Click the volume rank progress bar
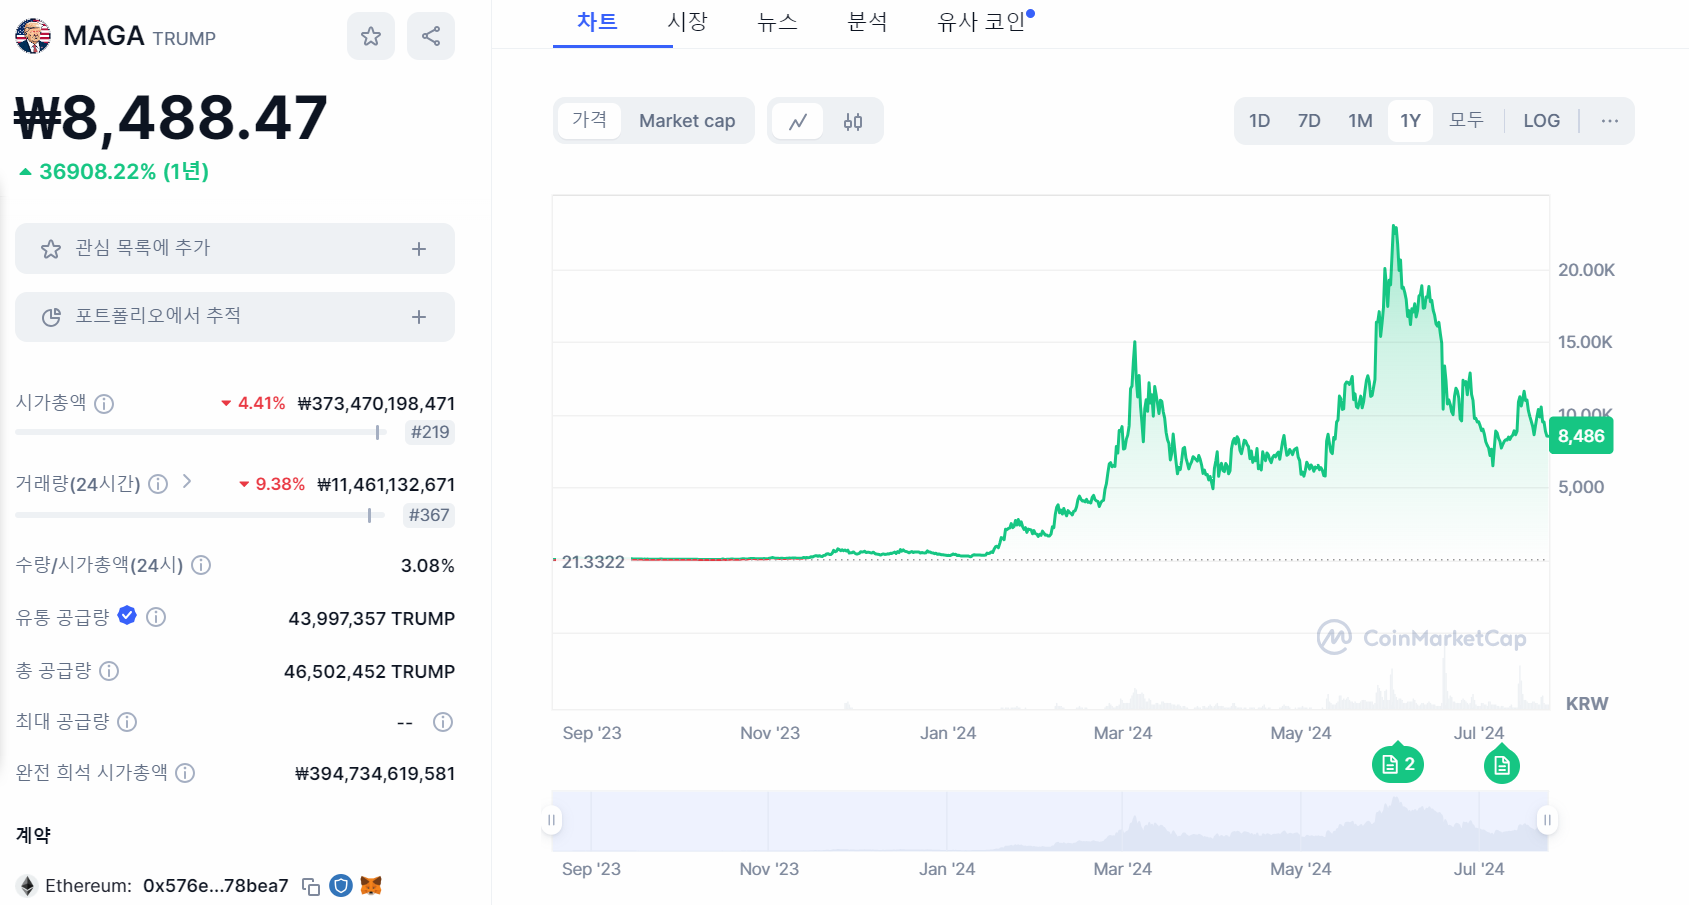Viewport: 1689px width, 905px height. (200, 515)
